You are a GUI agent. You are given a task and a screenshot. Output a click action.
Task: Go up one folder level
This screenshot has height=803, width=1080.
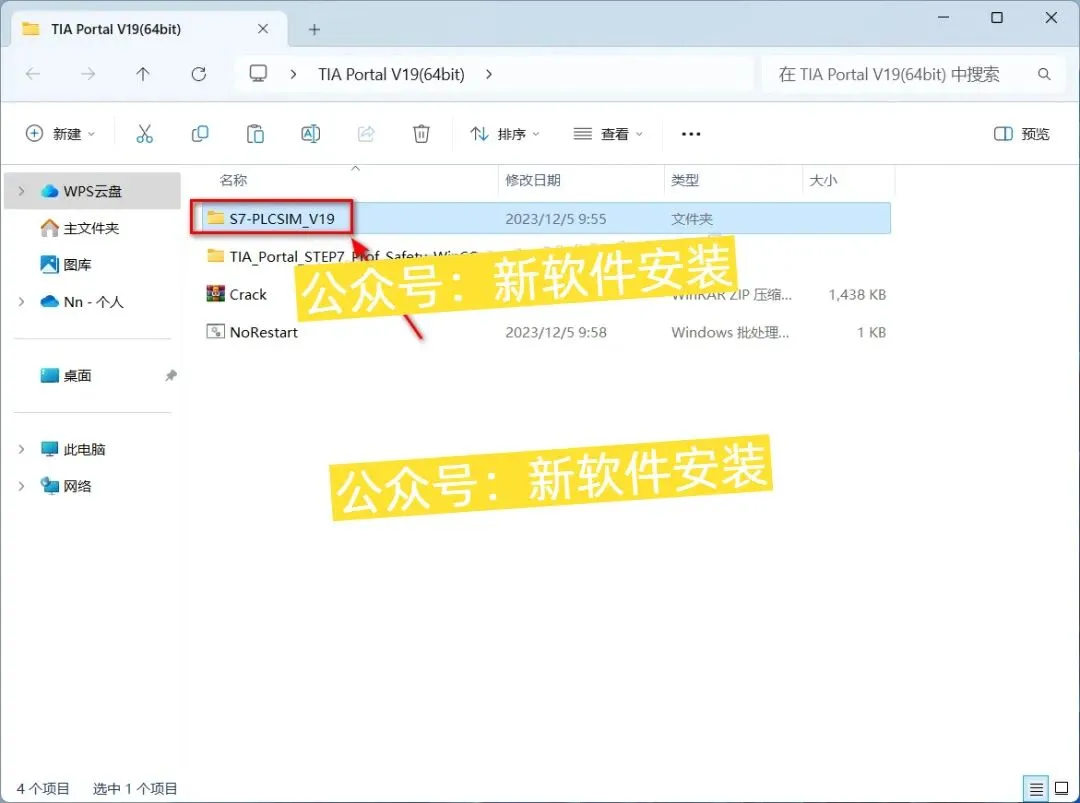click(143, 74)
